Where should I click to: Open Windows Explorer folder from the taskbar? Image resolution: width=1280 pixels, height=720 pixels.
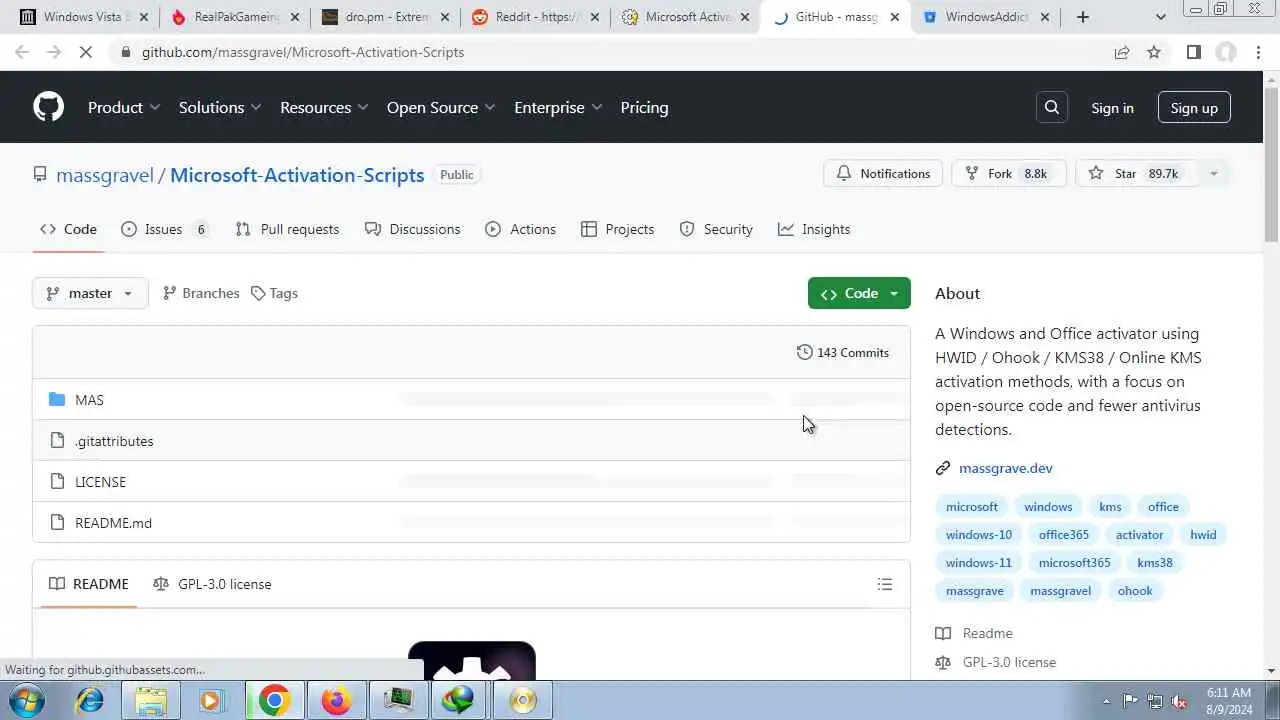point(151,700)
